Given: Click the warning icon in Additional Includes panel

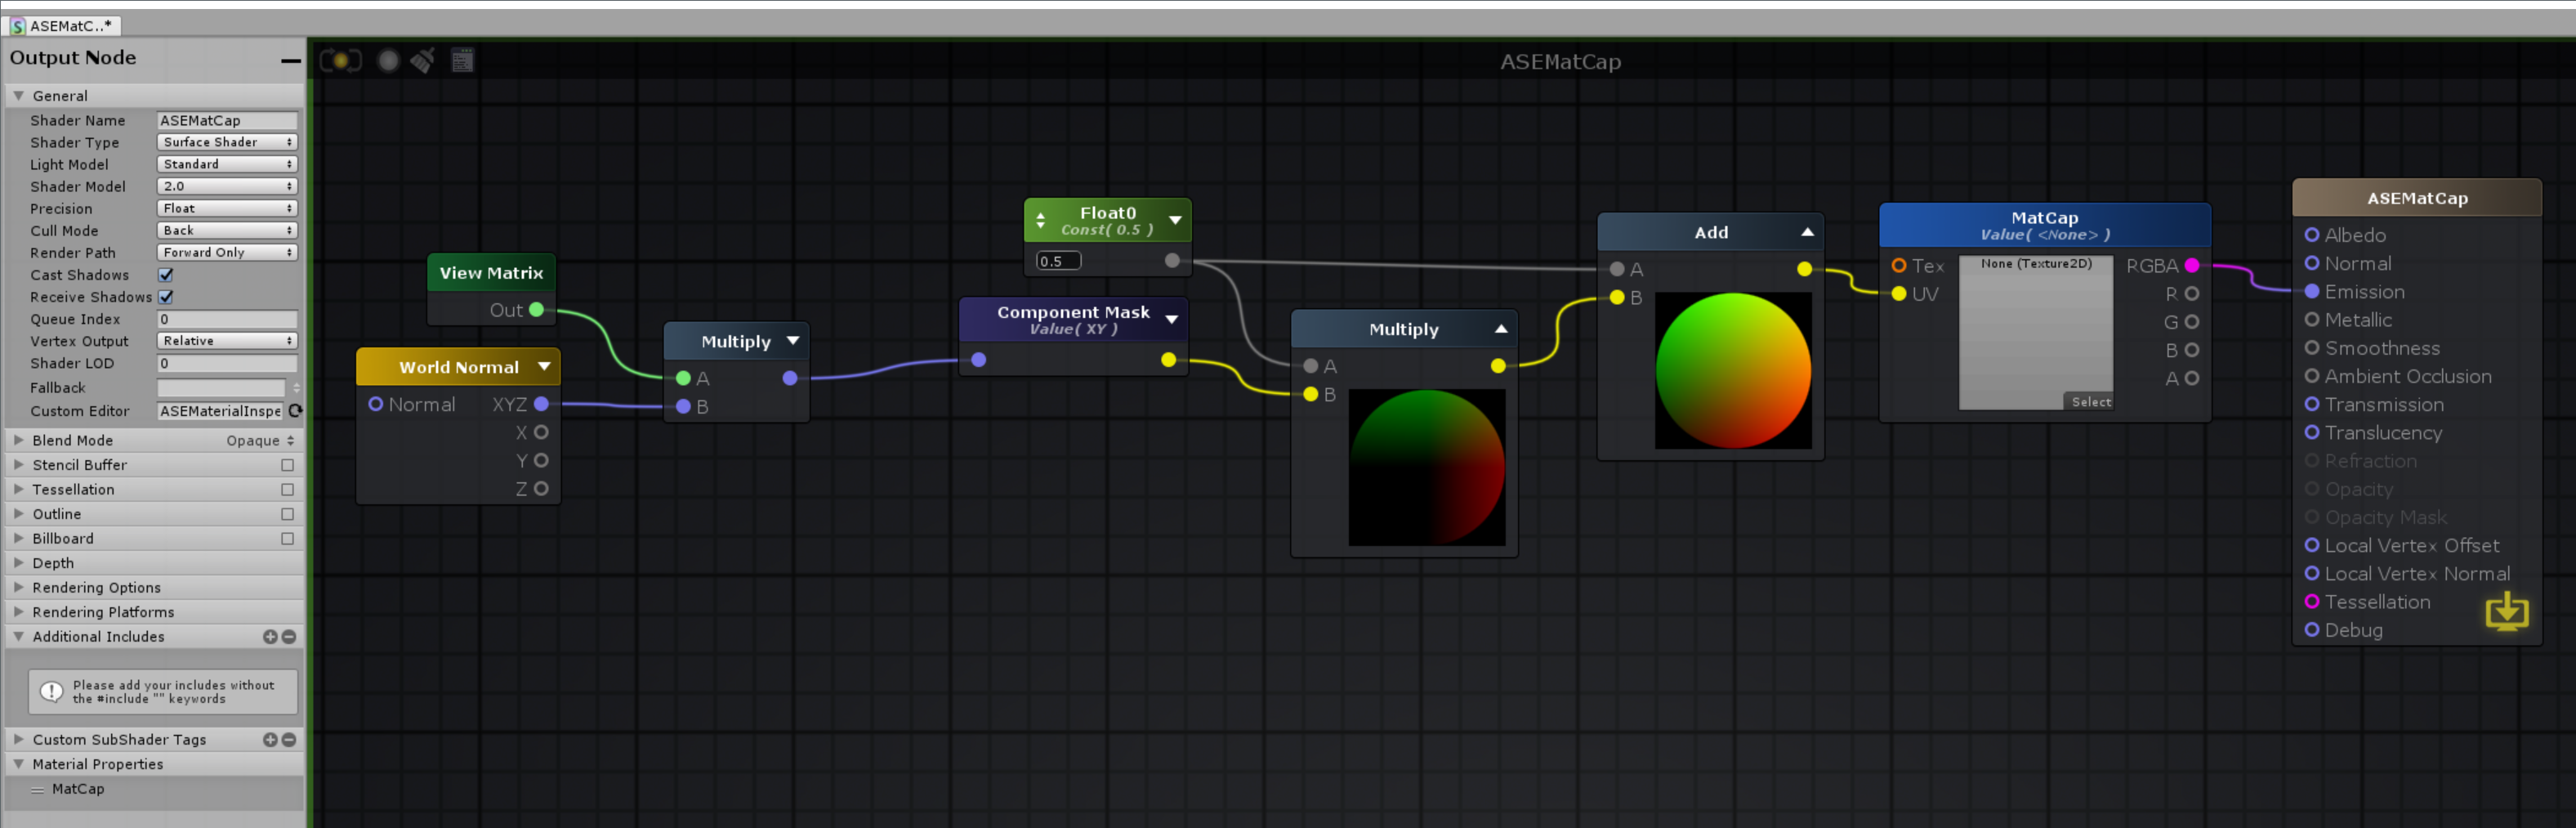Looking at the screenshot, I should tap(51, 691).
